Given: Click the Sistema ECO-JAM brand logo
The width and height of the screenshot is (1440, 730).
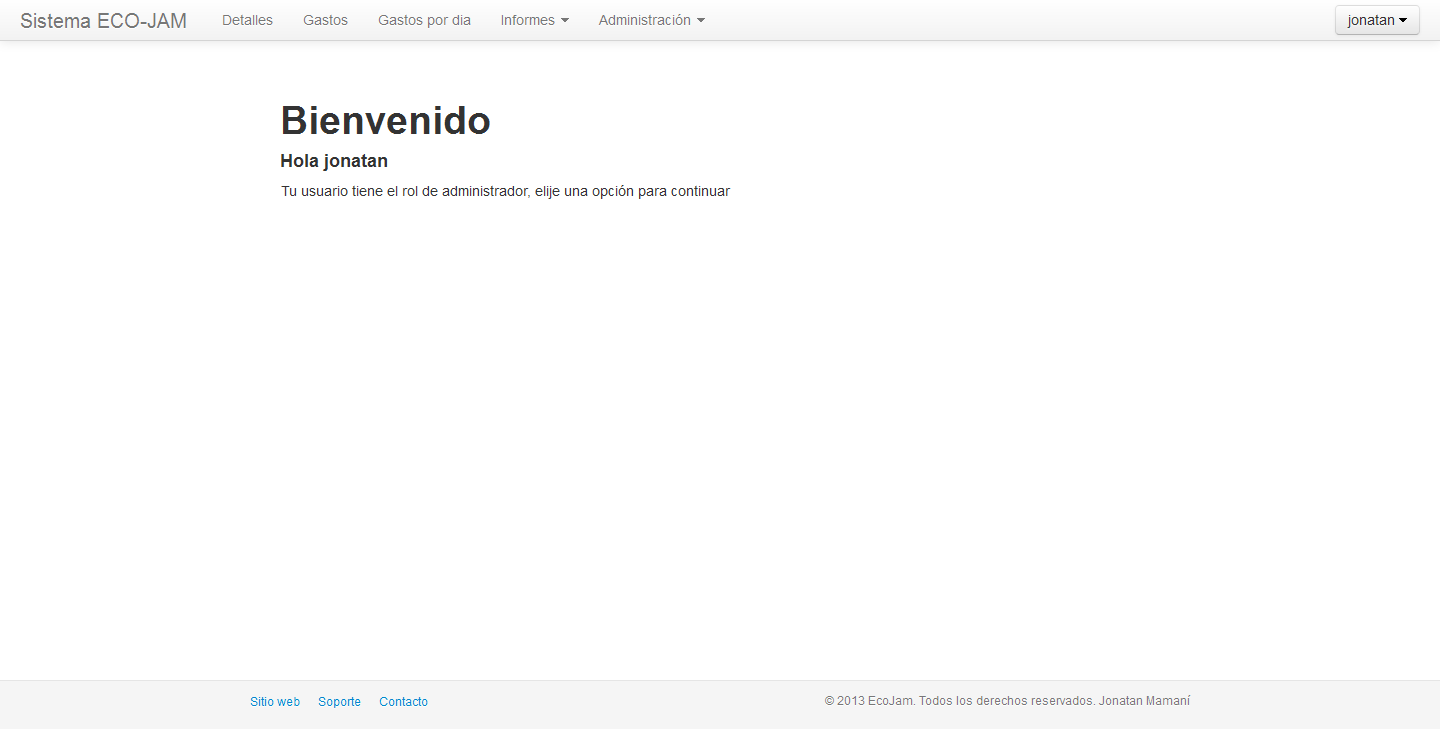Looking at the screenshot, I should [x=103, y=20].
